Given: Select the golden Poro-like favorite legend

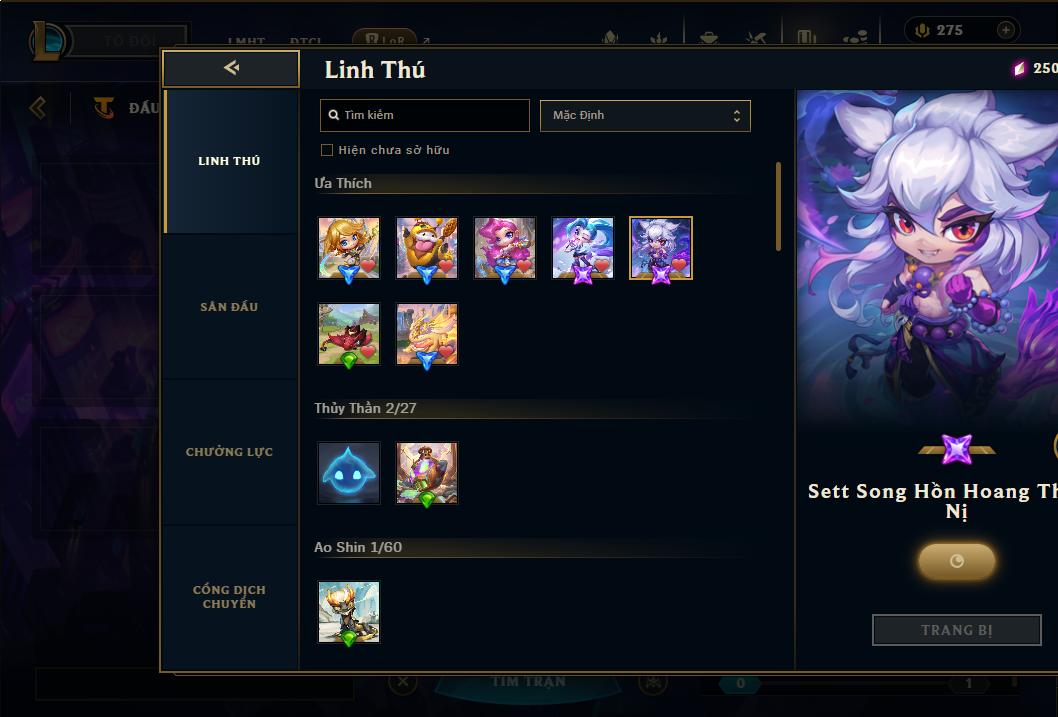Looking at the screenshot, I should point(426,248).
